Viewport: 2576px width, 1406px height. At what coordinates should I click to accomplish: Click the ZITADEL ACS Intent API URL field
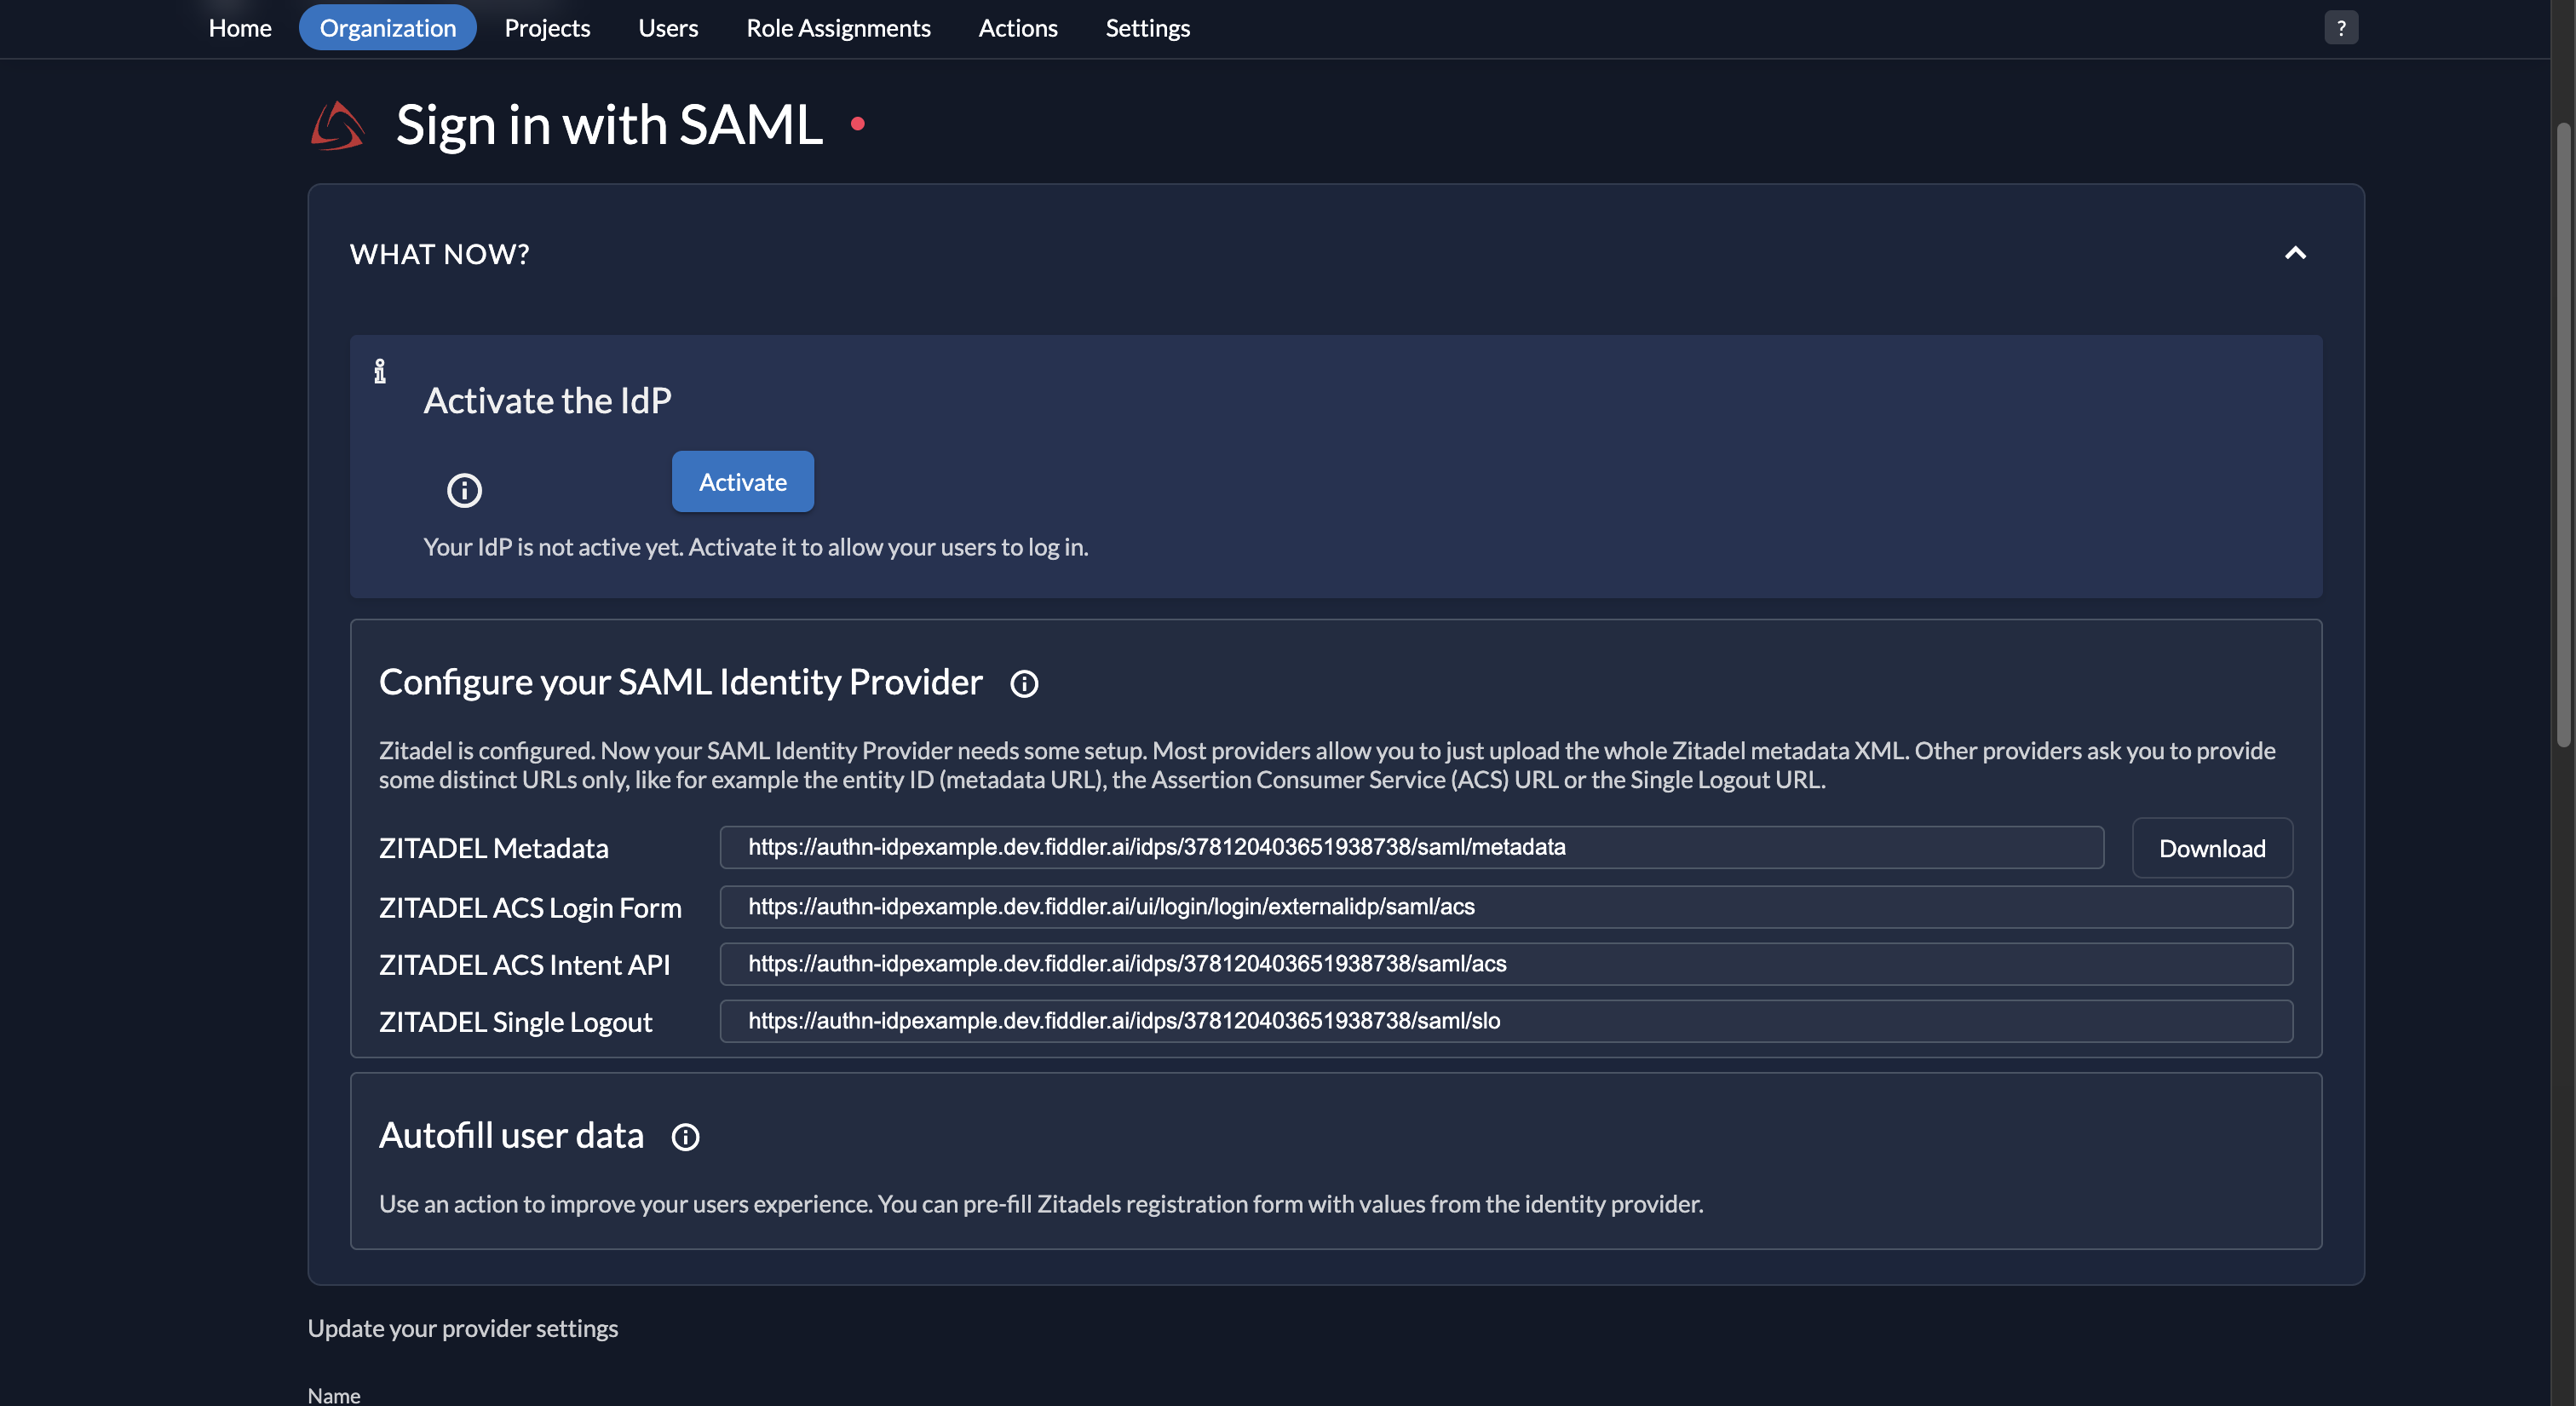(1506, 964)
